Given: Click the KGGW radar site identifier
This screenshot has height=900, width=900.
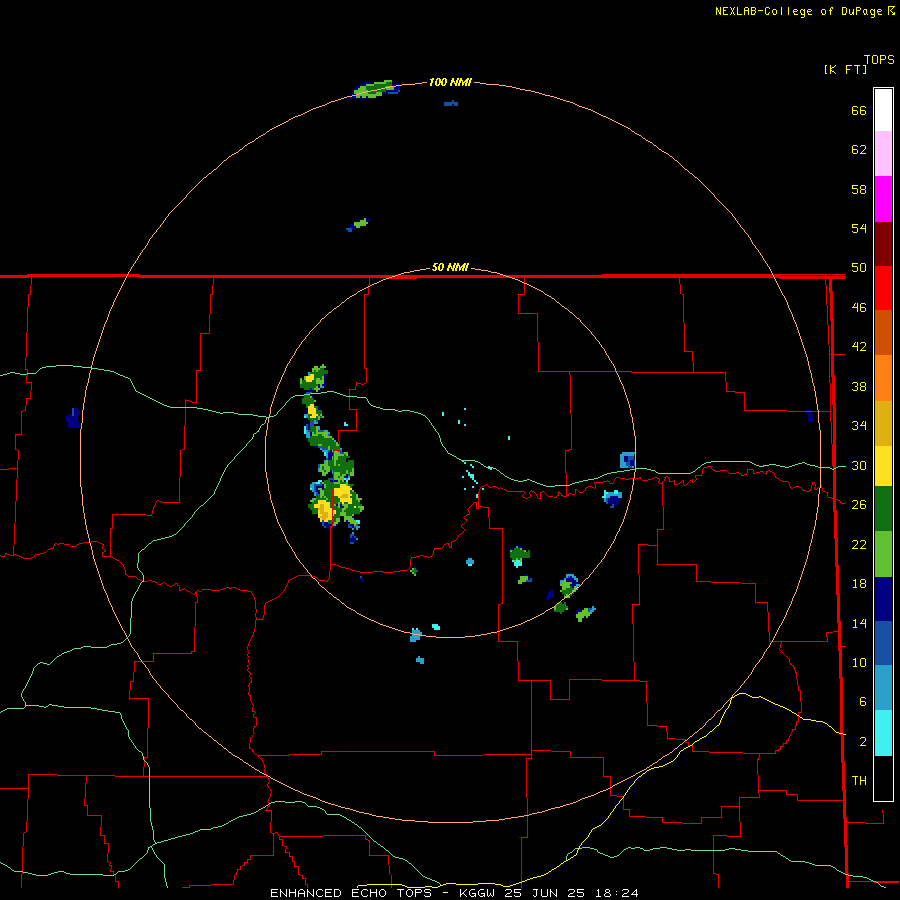Looking at the screenshot, I should tap(479, 893).
